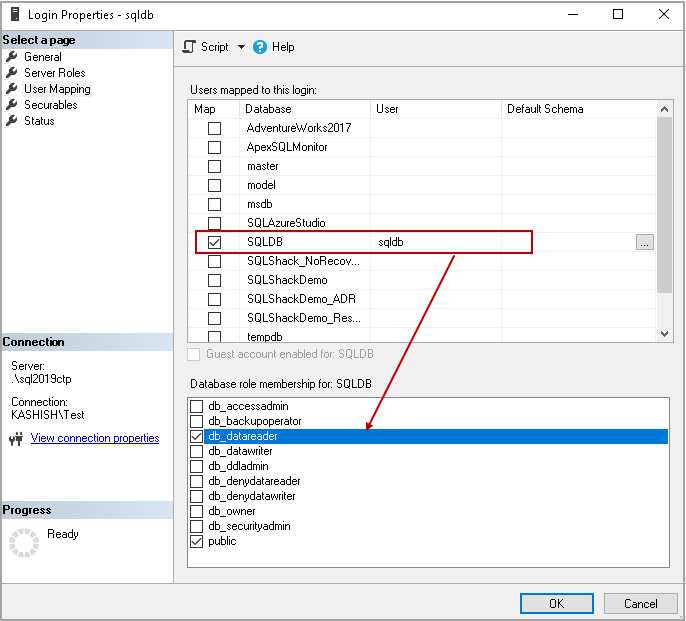This screenshot has width=686, height=621.
Task: Select the SQLShackDemo_Res... database row
Action: (x=422, y=318)
